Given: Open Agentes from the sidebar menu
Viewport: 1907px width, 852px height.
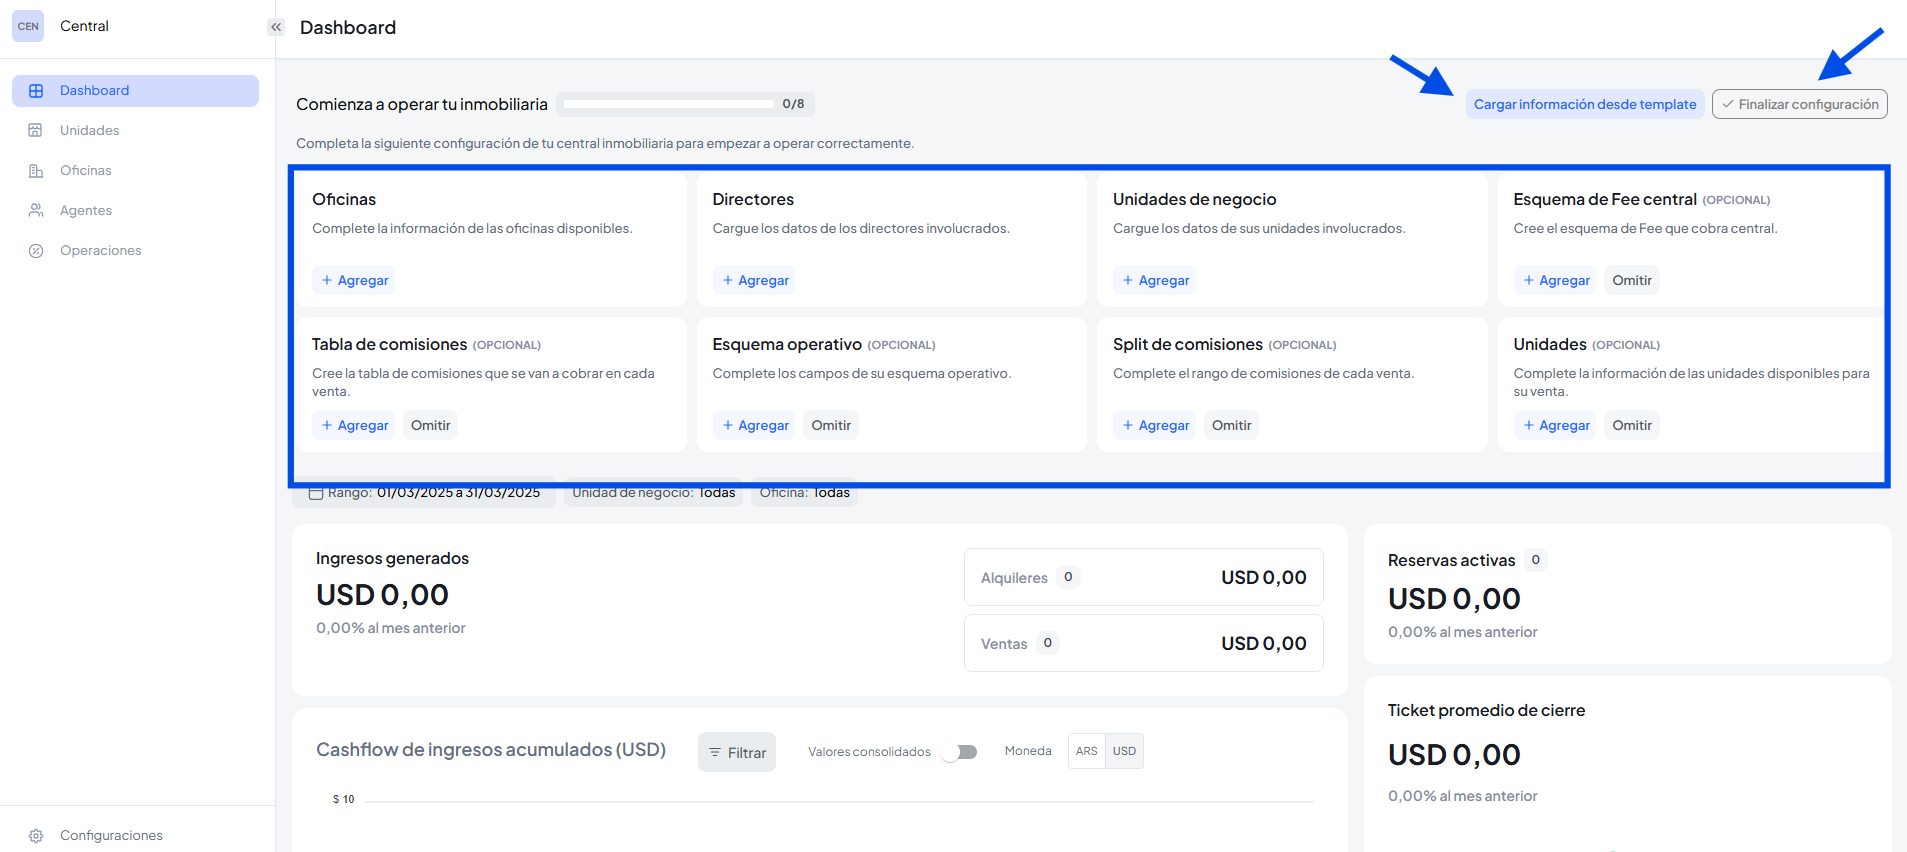Looking at the screenshot, I should coord(86,211).
